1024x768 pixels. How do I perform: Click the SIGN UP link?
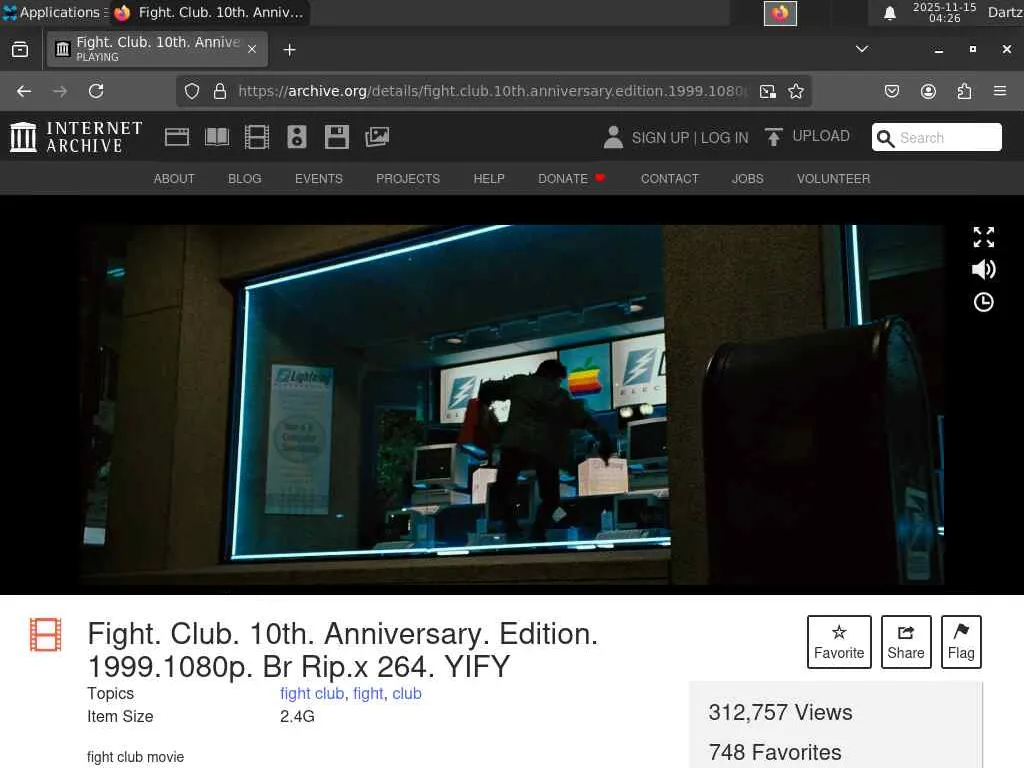[660, 138]
